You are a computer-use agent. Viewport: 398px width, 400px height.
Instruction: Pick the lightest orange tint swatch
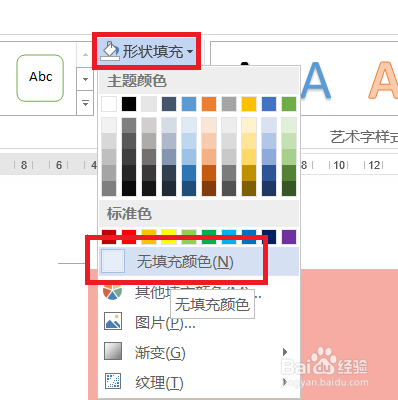coord(209,125)
